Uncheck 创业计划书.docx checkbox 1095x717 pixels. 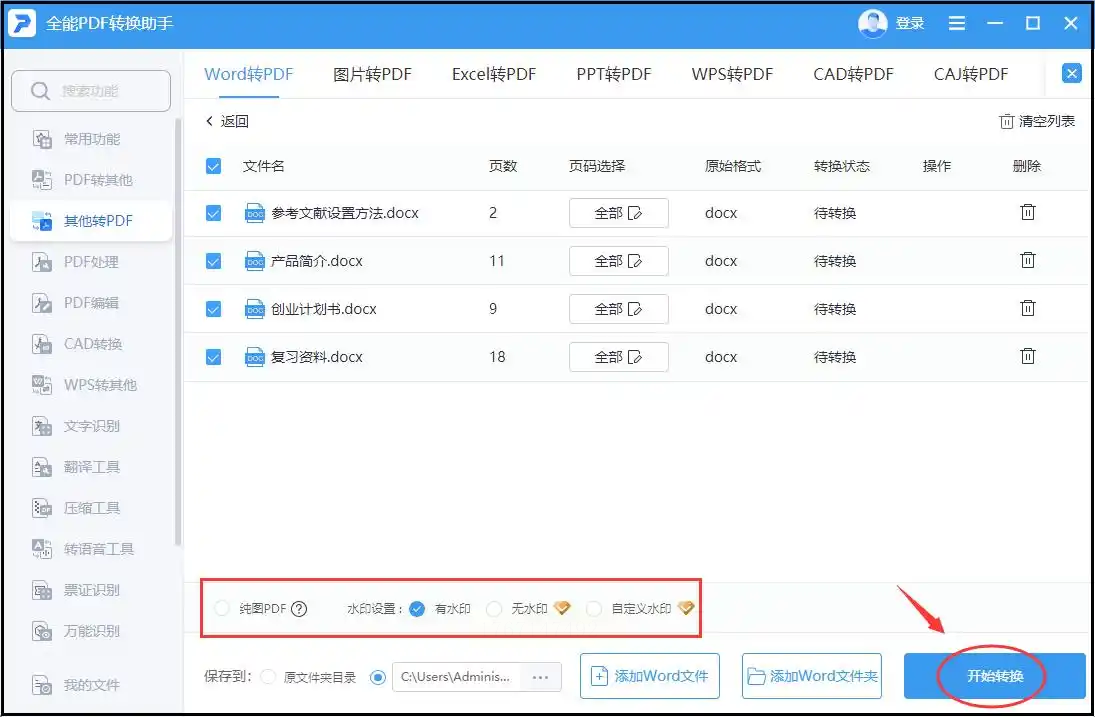214,309
